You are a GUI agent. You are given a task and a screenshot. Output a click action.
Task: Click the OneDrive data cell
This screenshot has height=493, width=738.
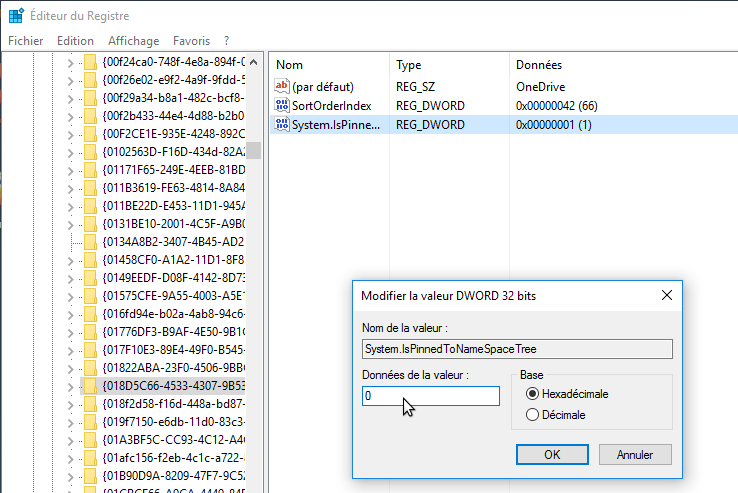click(x=540, y=87)
